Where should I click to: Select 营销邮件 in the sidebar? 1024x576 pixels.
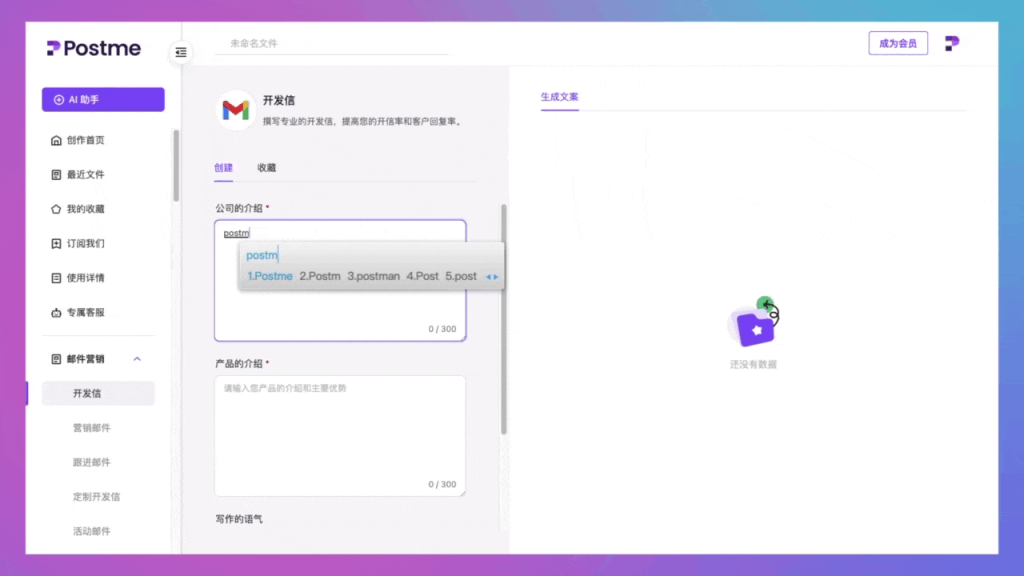(92, 428)
